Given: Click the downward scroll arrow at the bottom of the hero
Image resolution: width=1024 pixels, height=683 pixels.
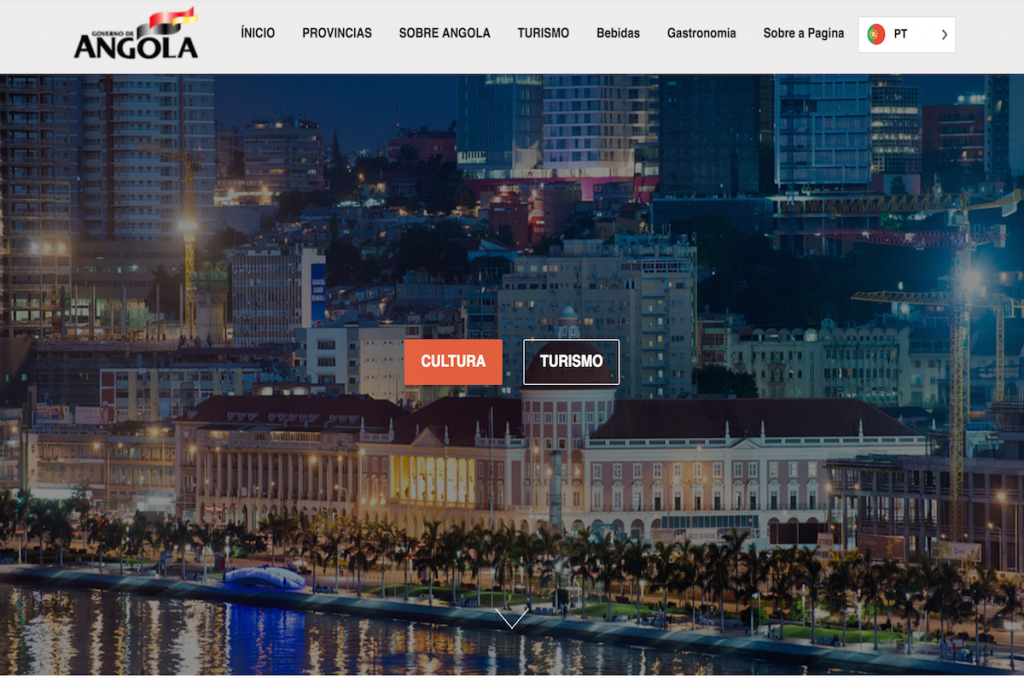Looking at the screenshot, I should pos(512,619).
